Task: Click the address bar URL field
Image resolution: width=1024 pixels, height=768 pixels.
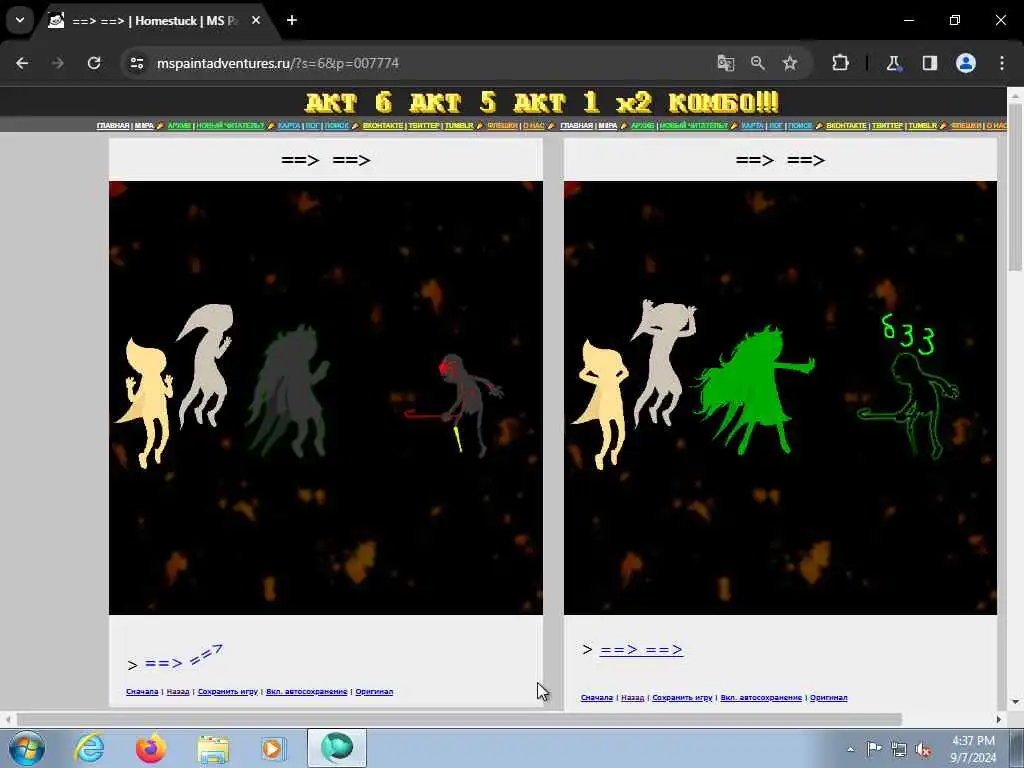Action: click(x=418, y=63)
